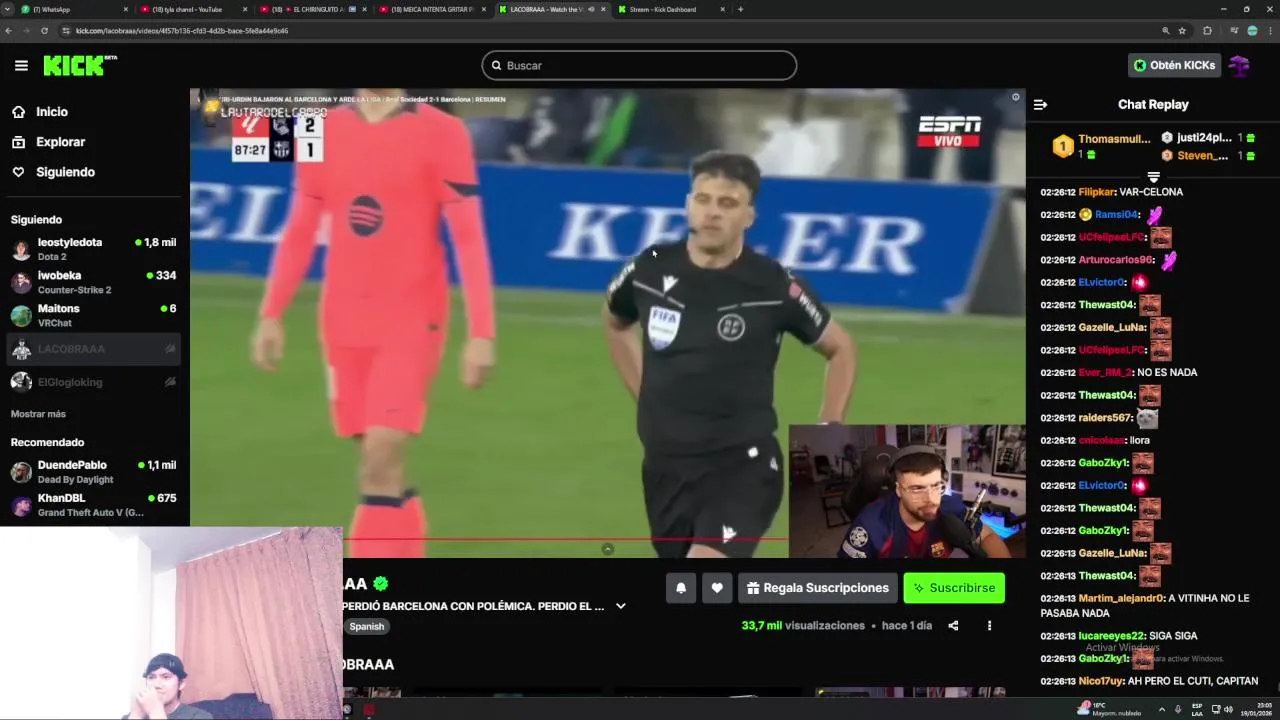Viewport: 1280px width, 720px height.
Task: Open the three-dot video options menu
Action: click(989, 626)
